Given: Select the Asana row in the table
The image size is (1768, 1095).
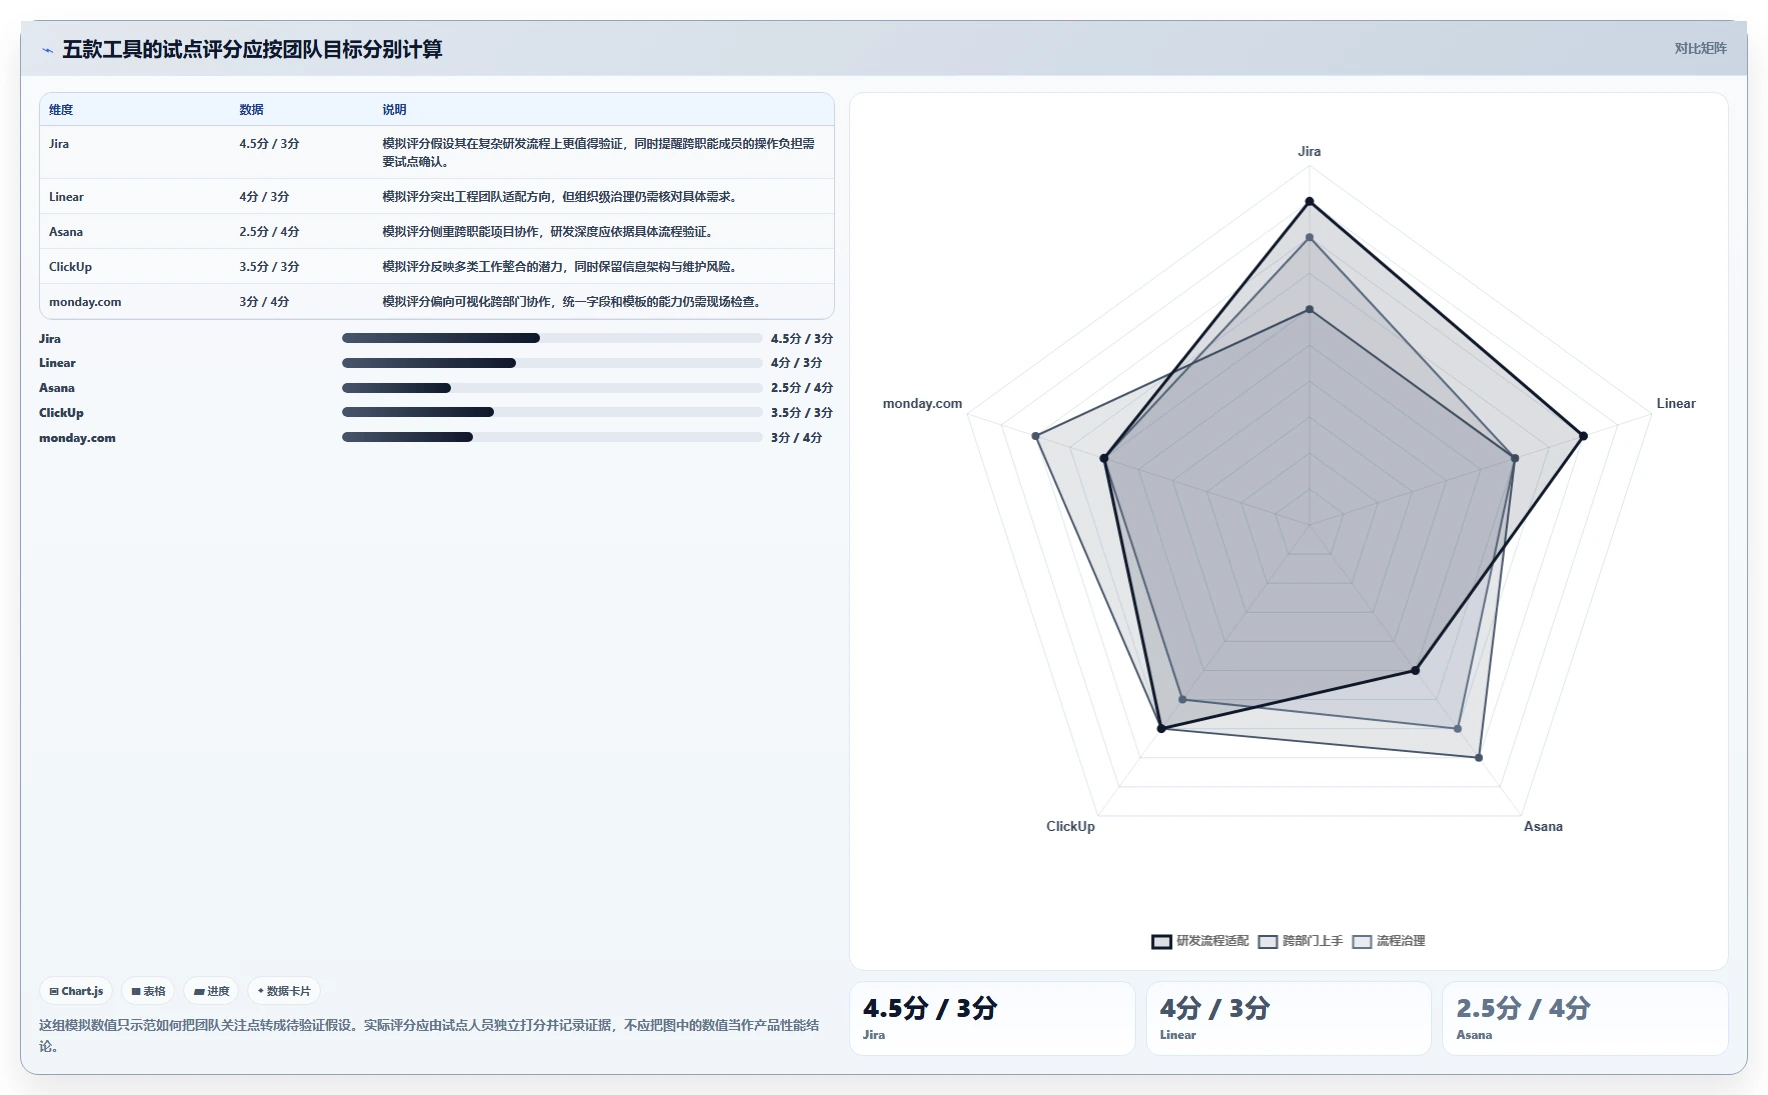Looking at the screenshot, I should pyautogui.click(x=437, y=232).
